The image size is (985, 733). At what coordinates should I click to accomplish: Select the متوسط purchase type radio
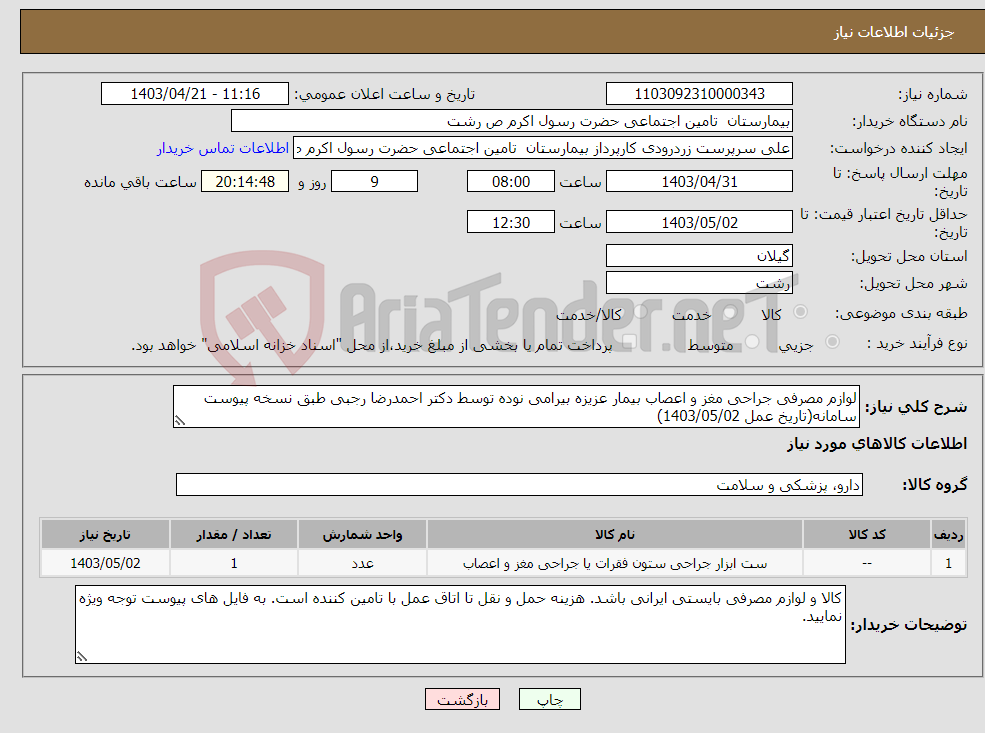752,342
